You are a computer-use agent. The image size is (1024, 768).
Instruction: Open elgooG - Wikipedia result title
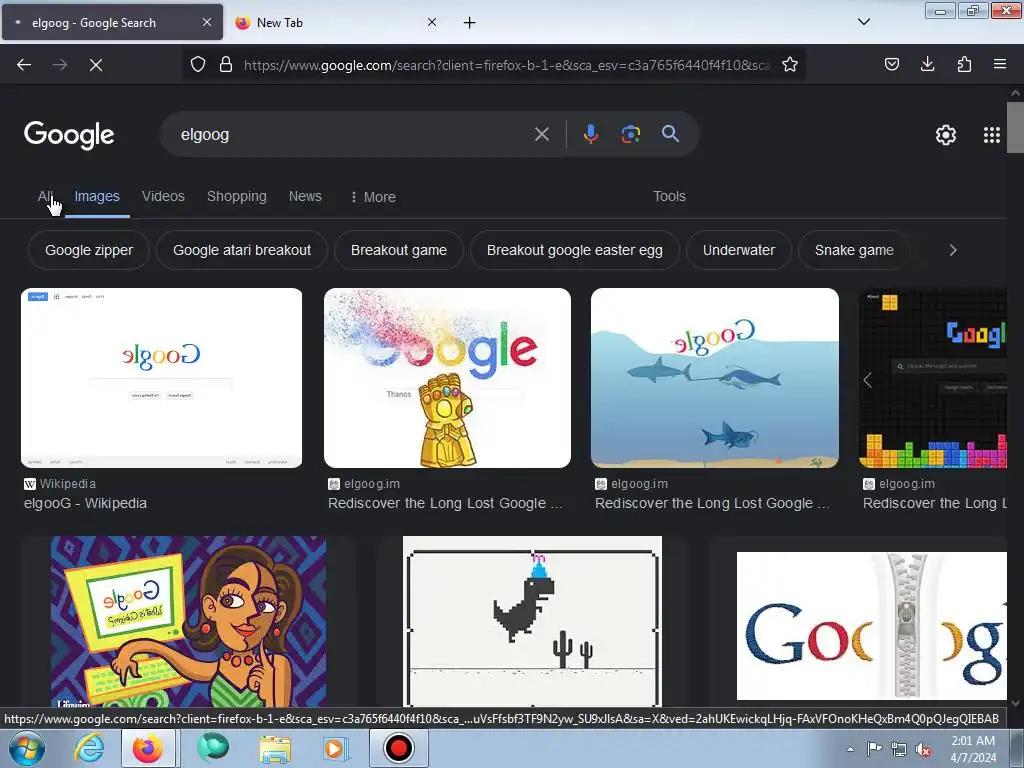[x=86, y=504]
